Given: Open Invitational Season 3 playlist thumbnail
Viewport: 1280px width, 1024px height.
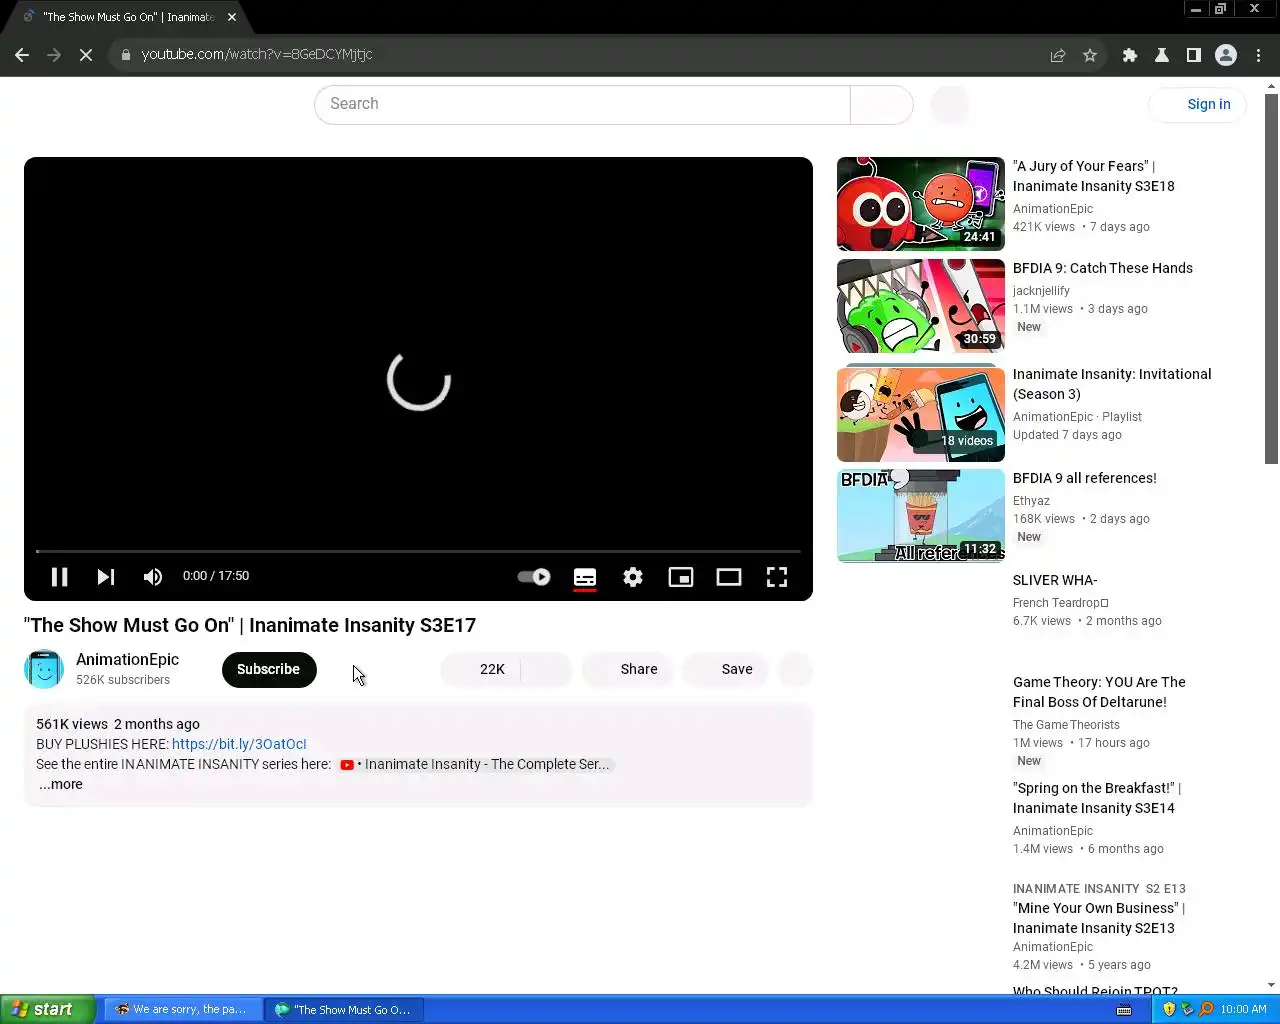Looking at the screenshot, I should coord(921,414).
